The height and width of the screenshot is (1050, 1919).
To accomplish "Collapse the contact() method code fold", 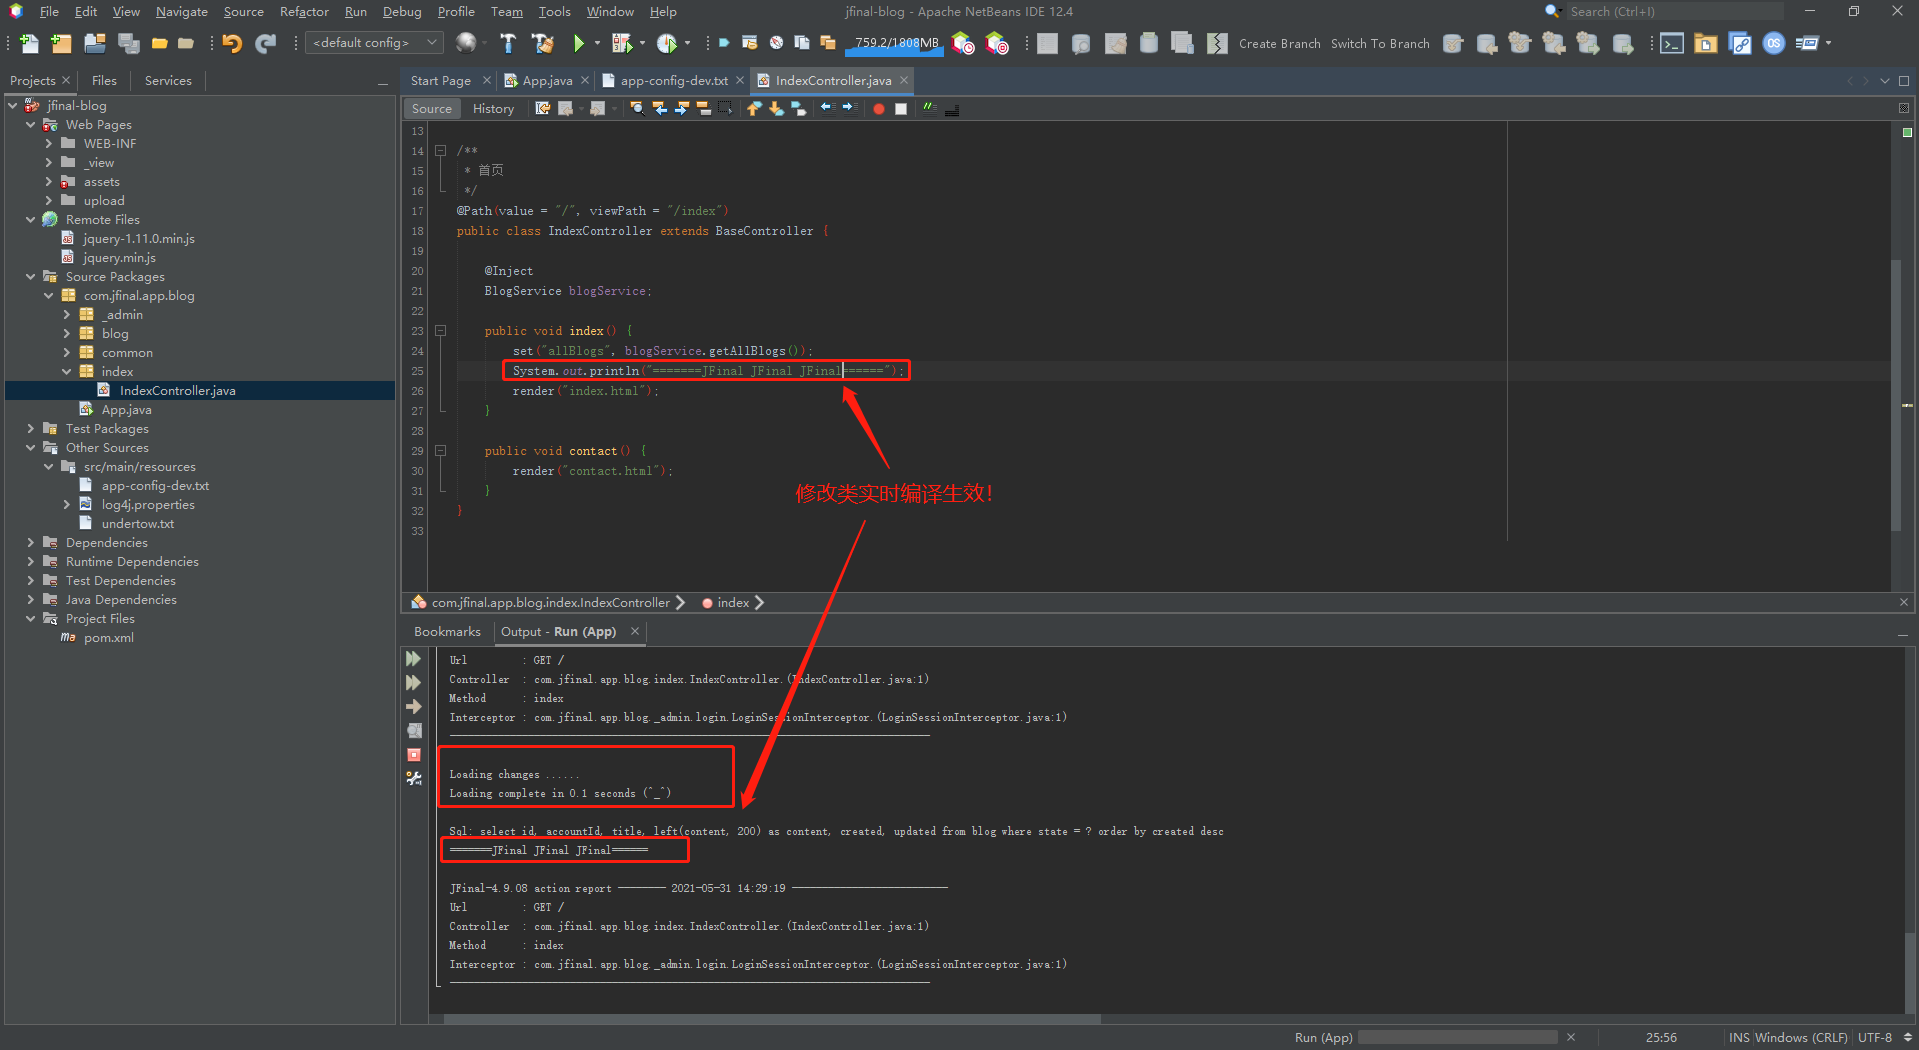I will [440, 450].
